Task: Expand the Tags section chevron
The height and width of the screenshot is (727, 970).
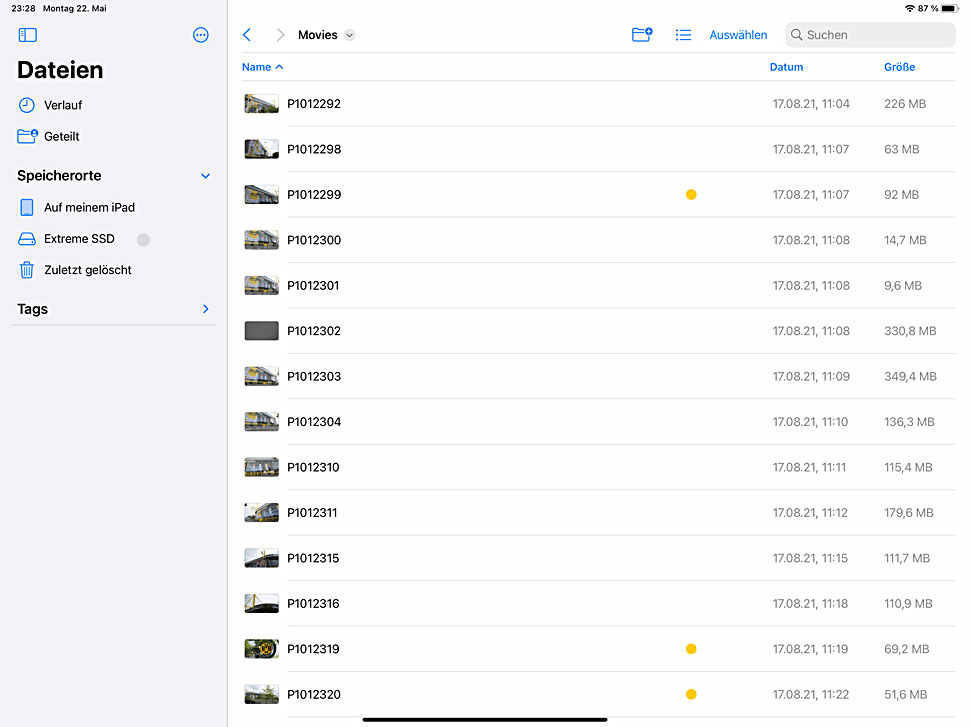Action: click(205, 309)
